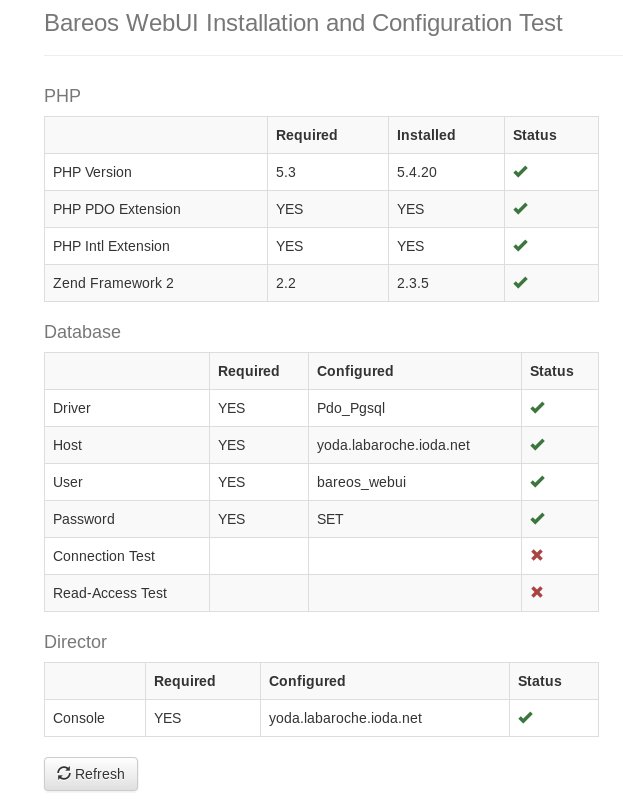623x808 pixels.
Task: Click the Director section heading
Action: [x=75, y=641]
